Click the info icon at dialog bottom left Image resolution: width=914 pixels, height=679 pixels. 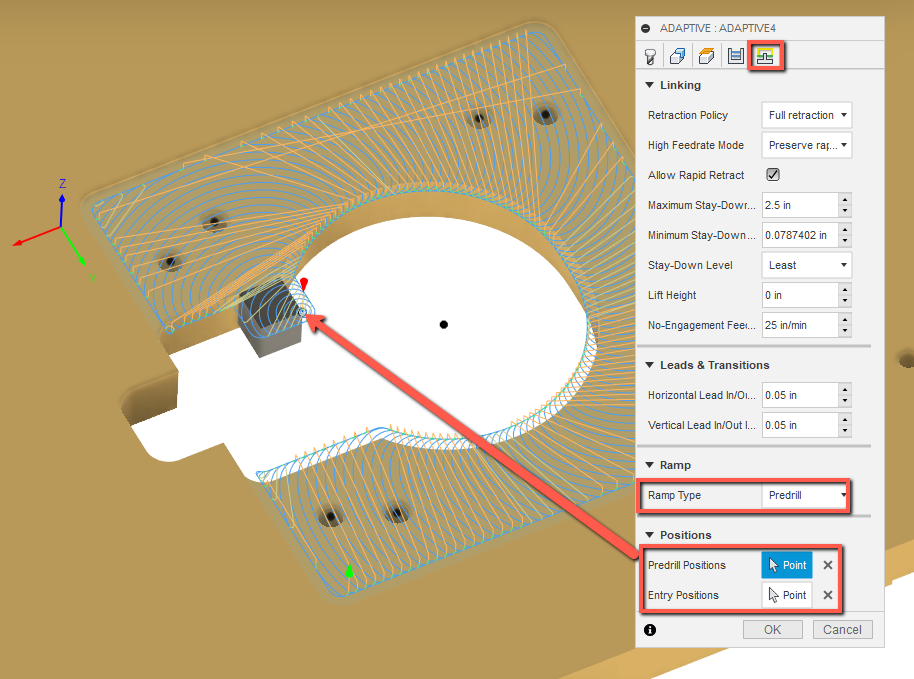click(x=650, y=629)
